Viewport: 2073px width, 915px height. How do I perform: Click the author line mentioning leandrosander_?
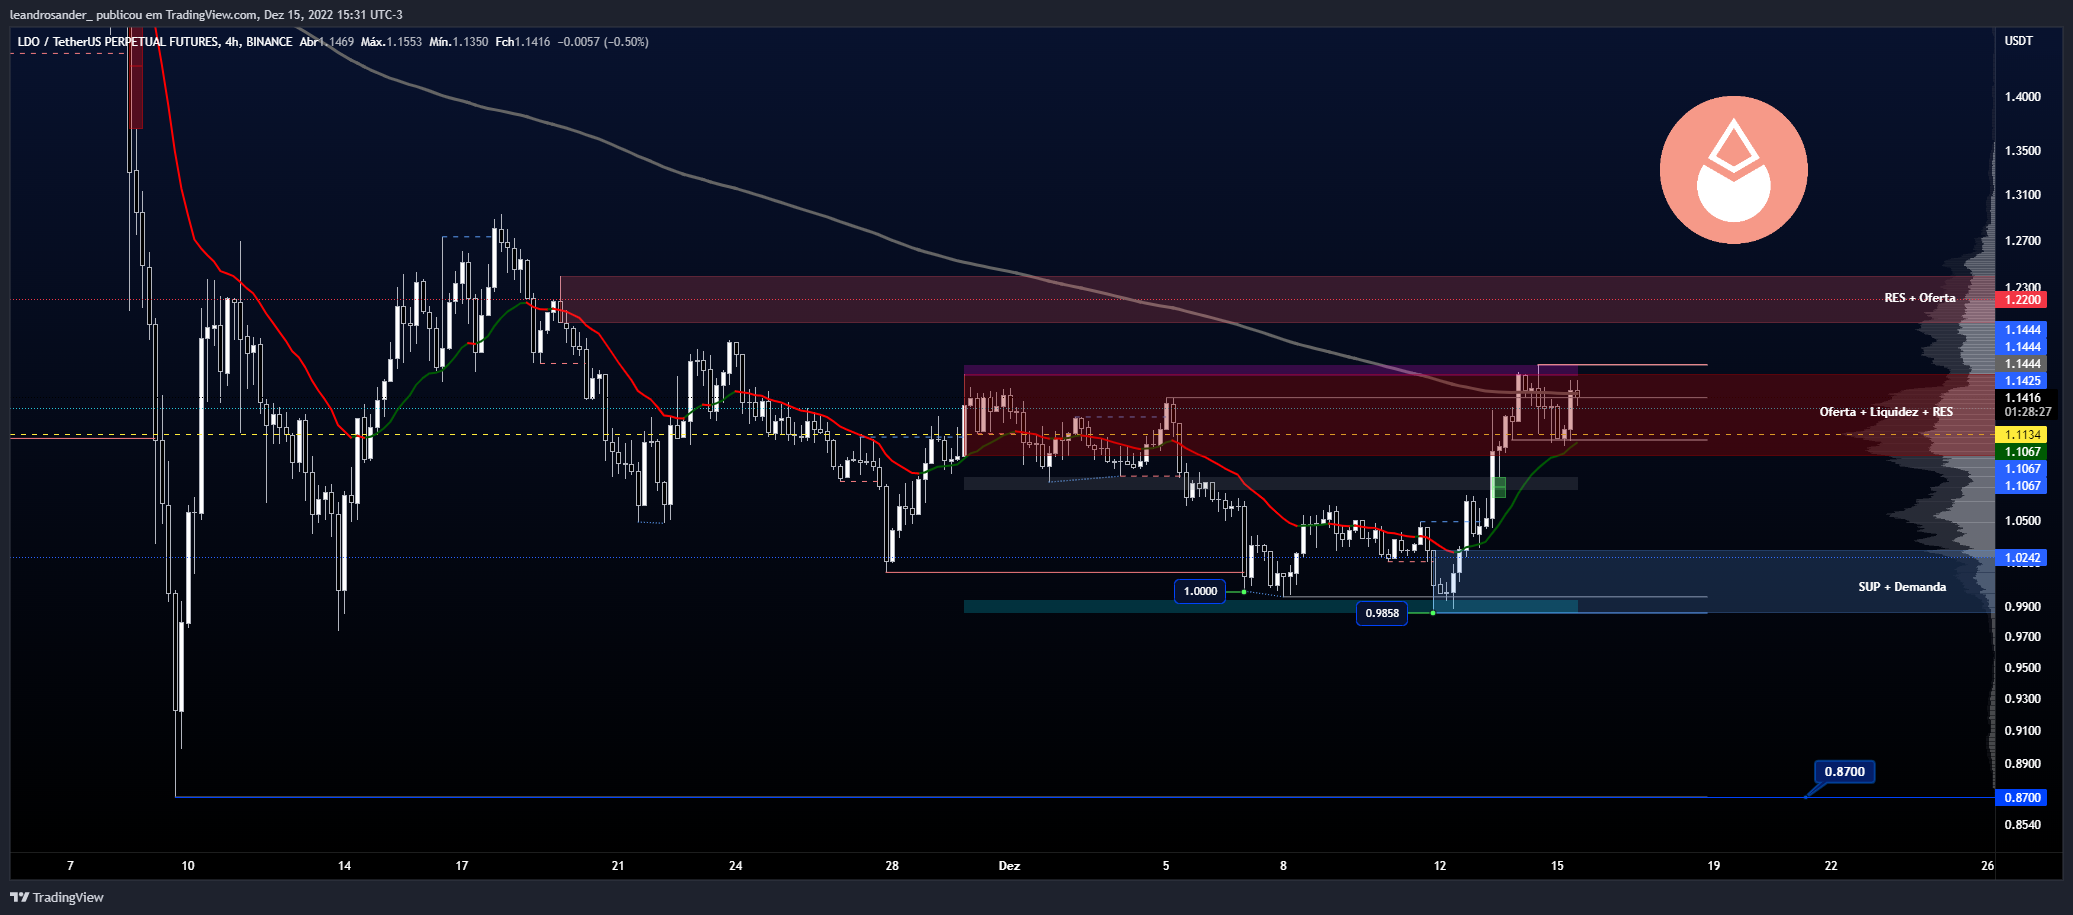pos(206,14)
